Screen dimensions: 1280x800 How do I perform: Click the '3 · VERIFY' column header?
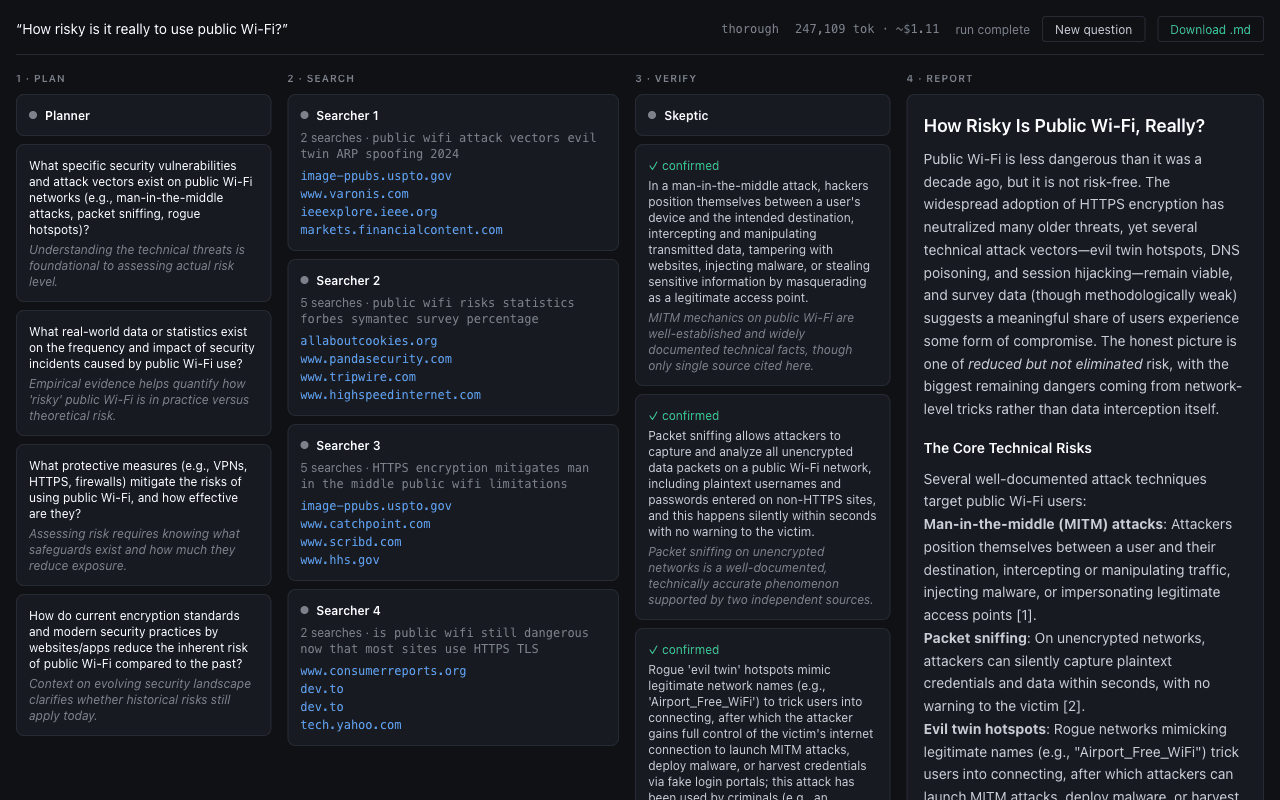click(x=666, y=79)
